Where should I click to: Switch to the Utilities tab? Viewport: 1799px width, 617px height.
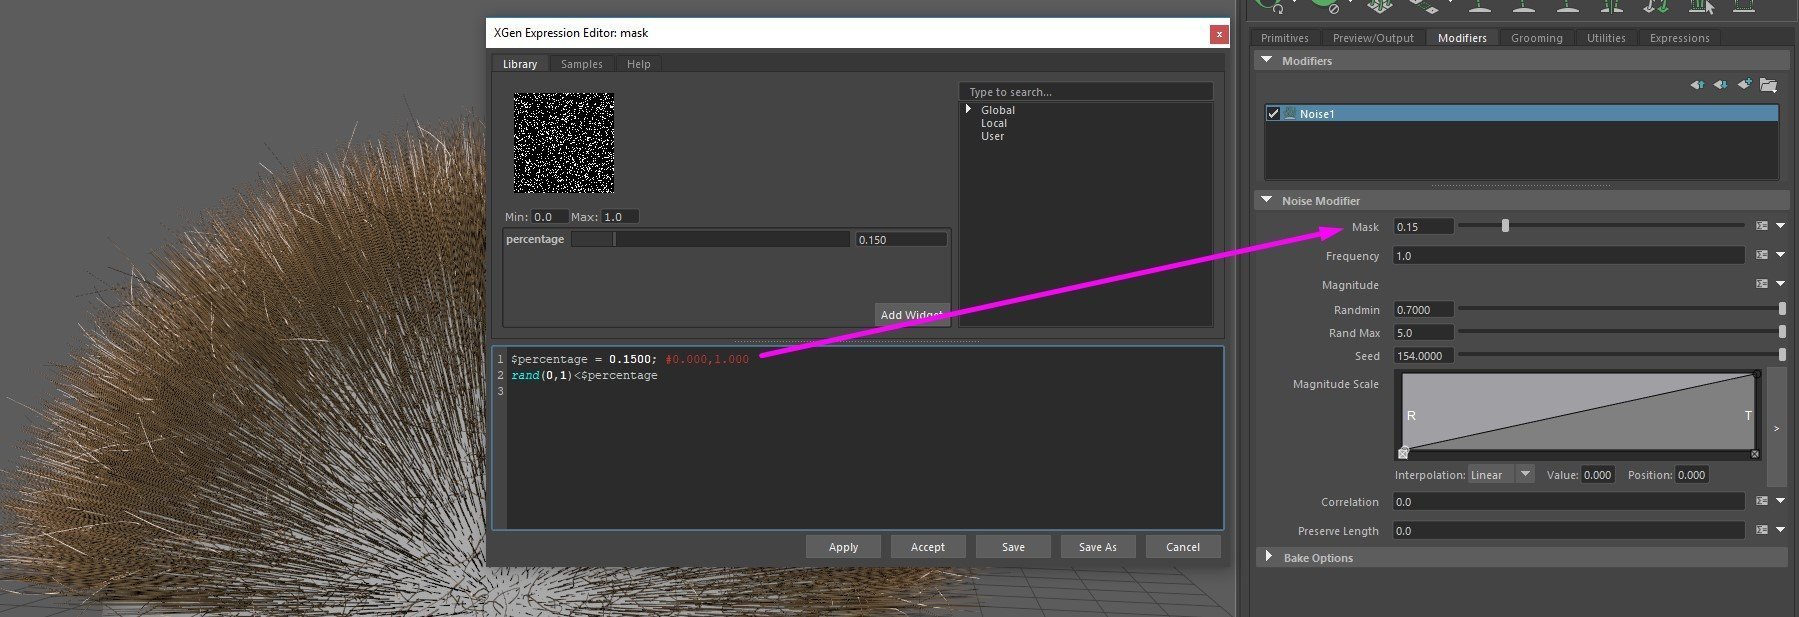(1606, 38)
